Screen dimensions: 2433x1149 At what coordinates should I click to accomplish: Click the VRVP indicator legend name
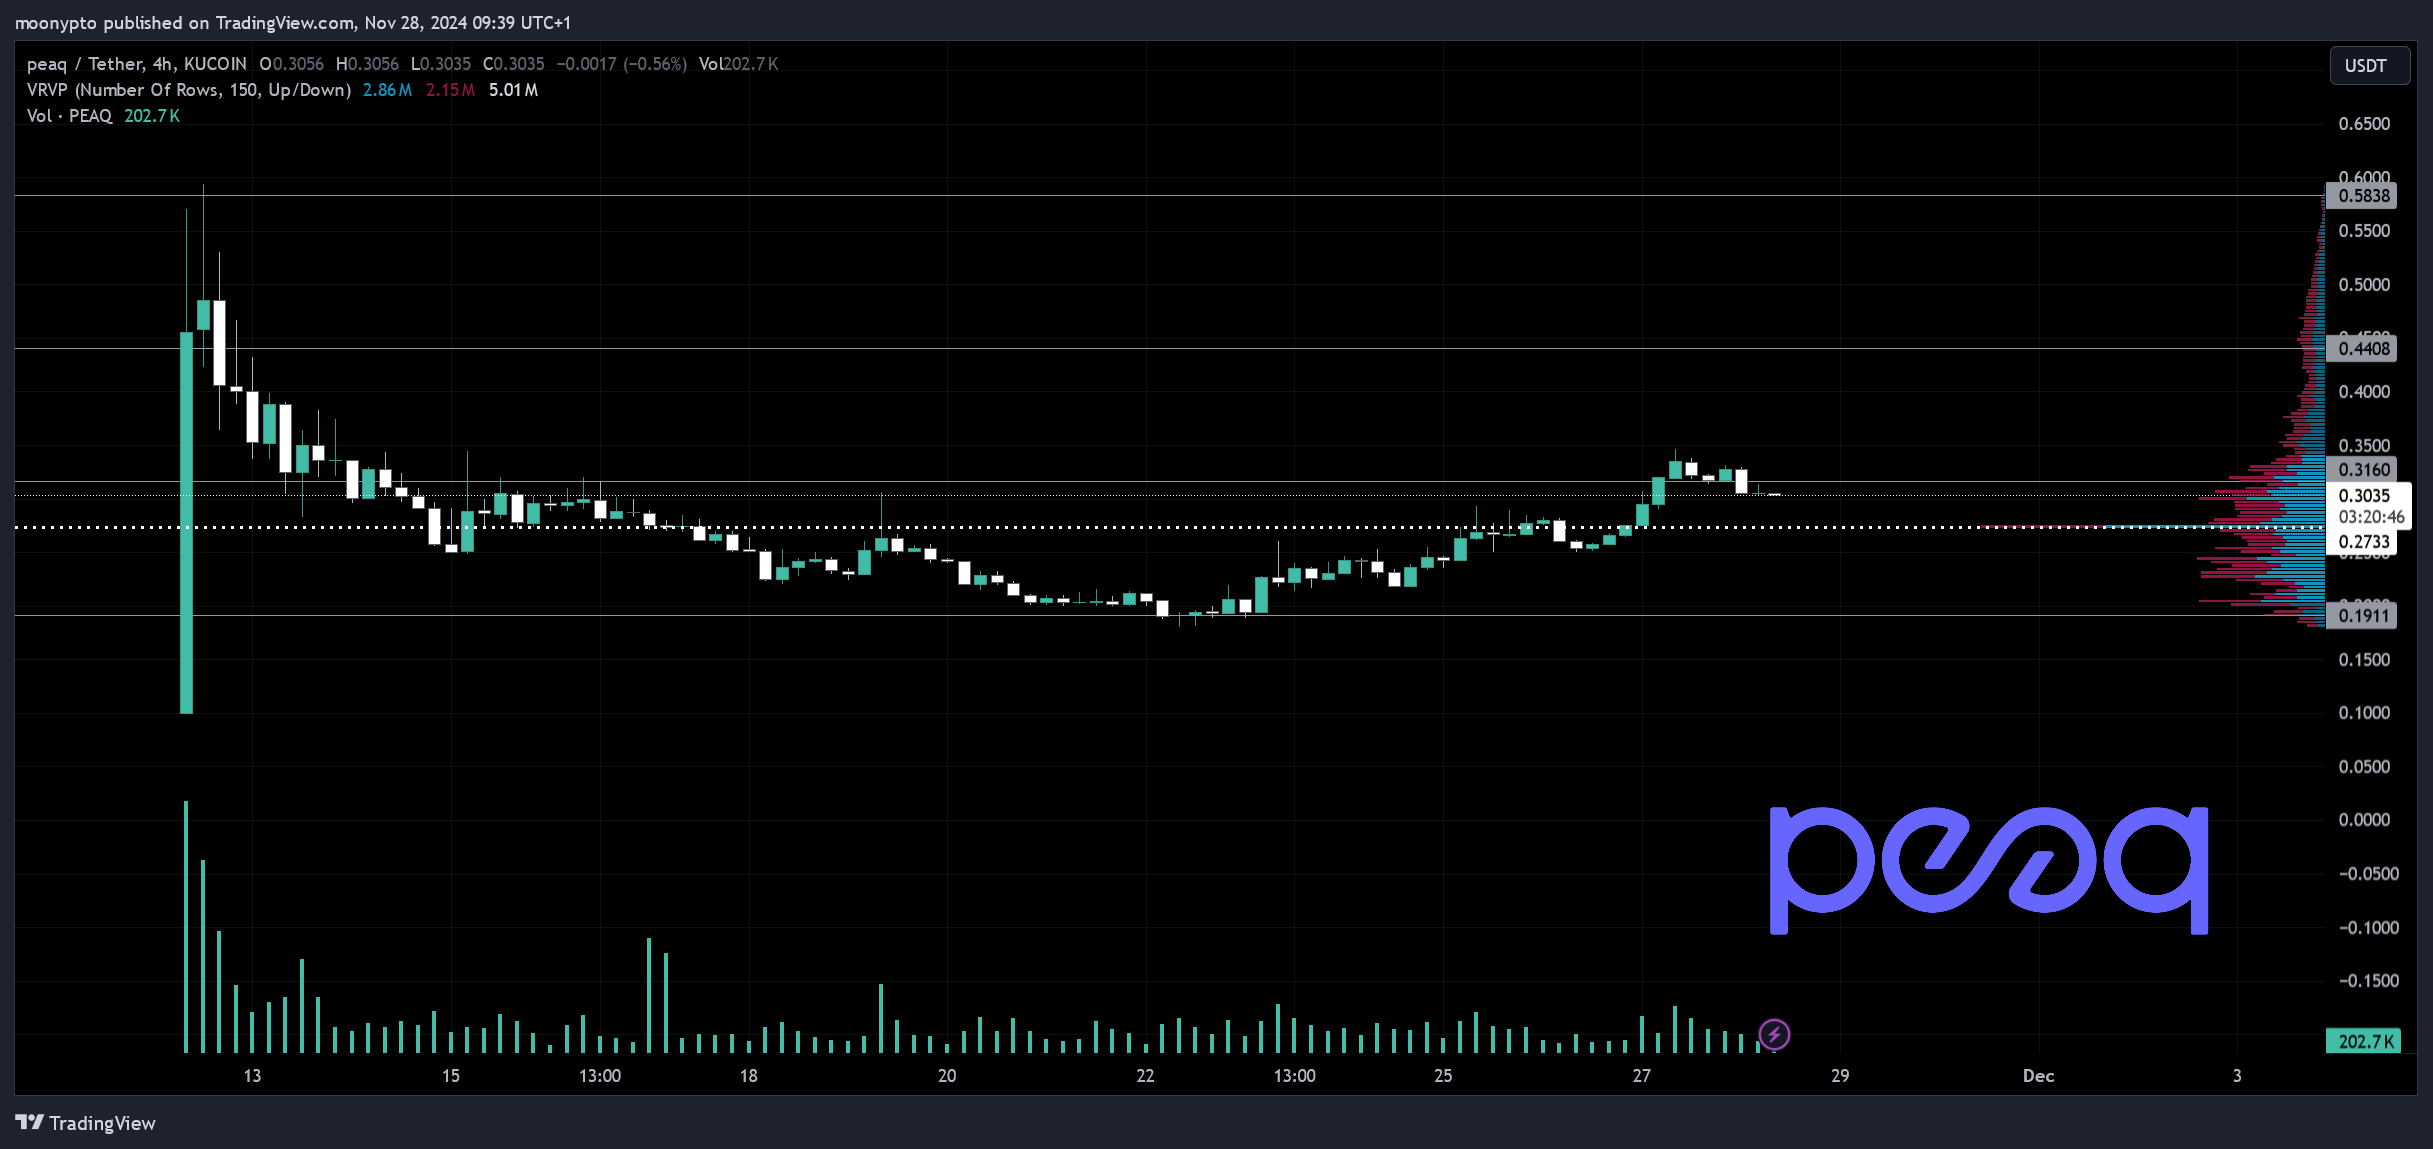click(189, 90)
